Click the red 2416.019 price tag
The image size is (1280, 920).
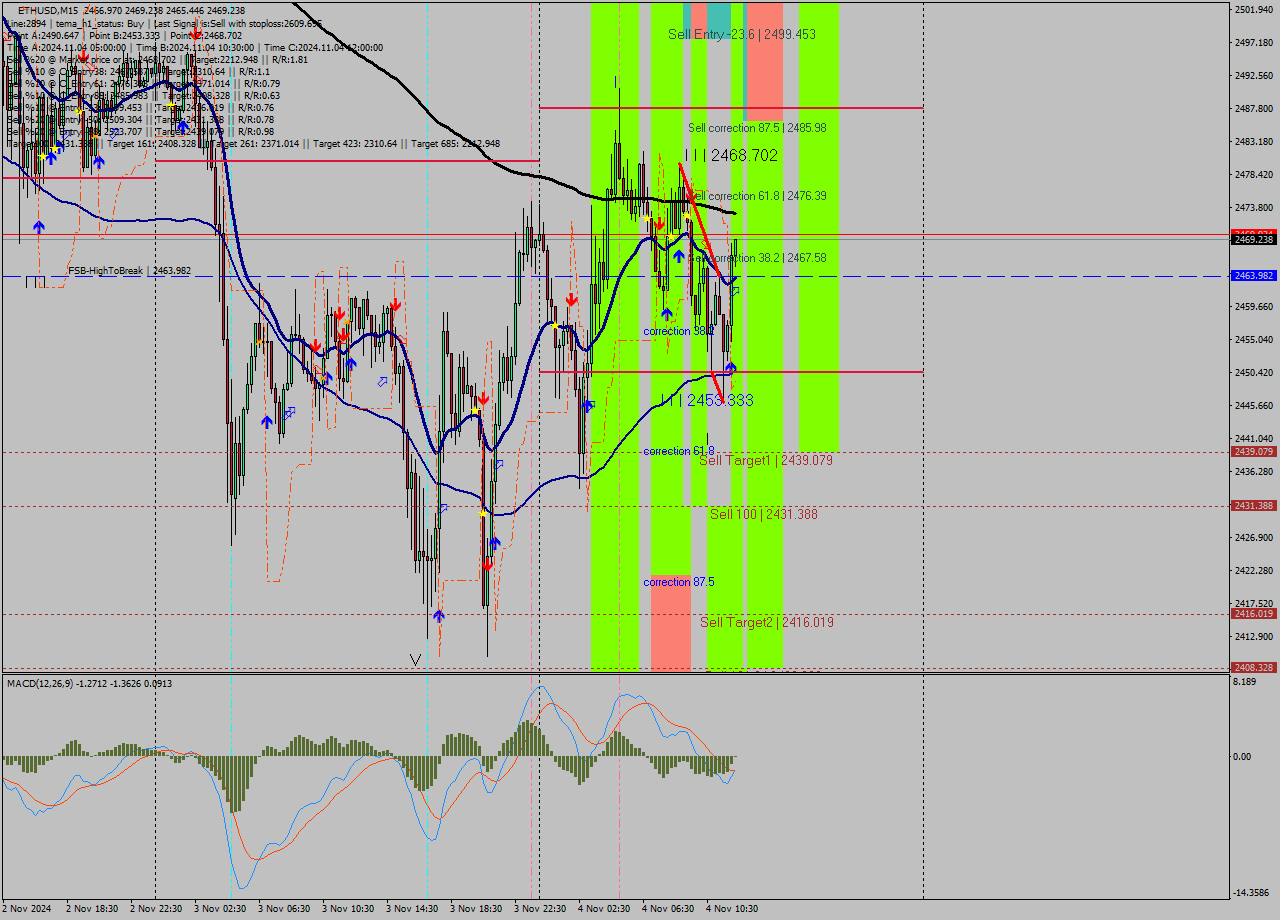tap(1254, 614)
